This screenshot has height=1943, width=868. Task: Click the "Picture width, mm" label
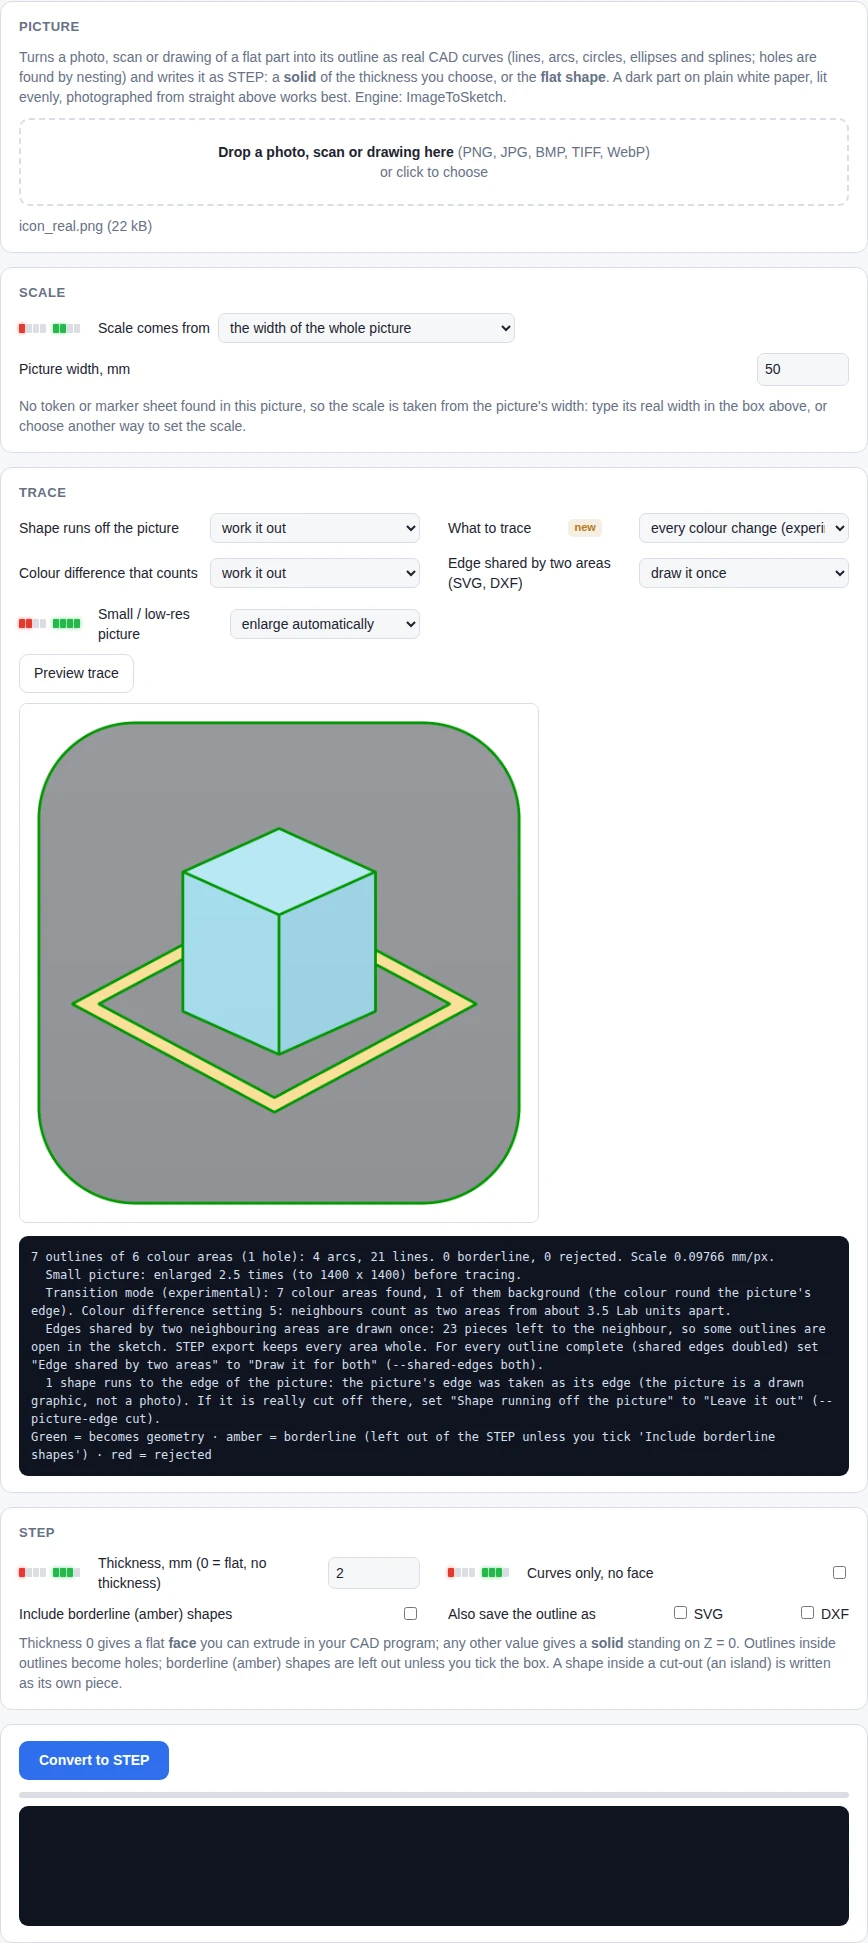(x=75, y=369)
